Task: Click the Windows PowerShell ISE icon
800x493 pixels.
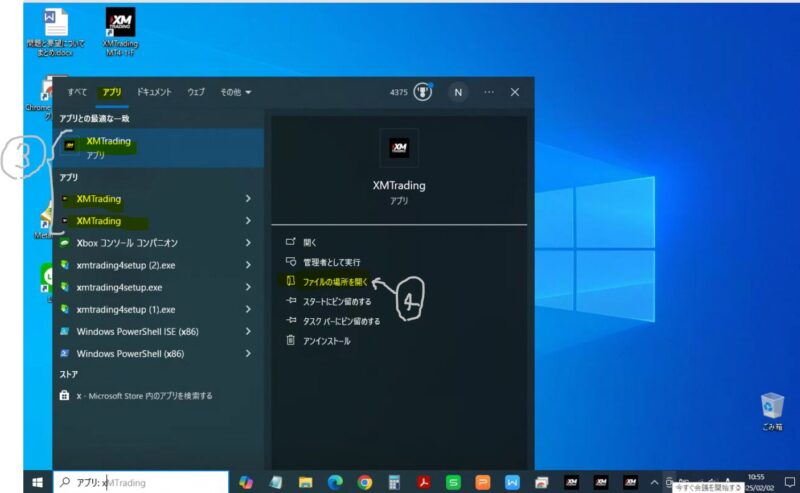Action: pos(64,331)
